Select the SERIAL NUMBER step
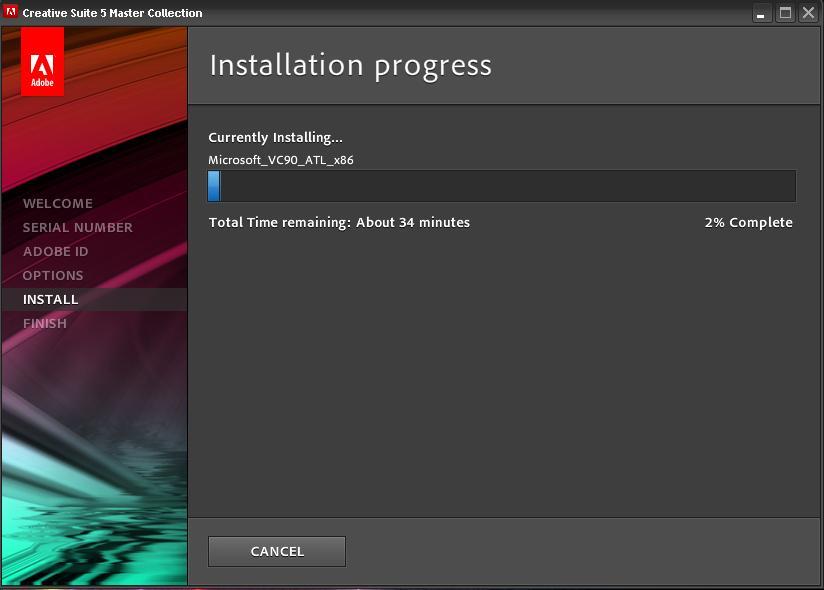The image size is (824, 590). (x=78, y=227)
